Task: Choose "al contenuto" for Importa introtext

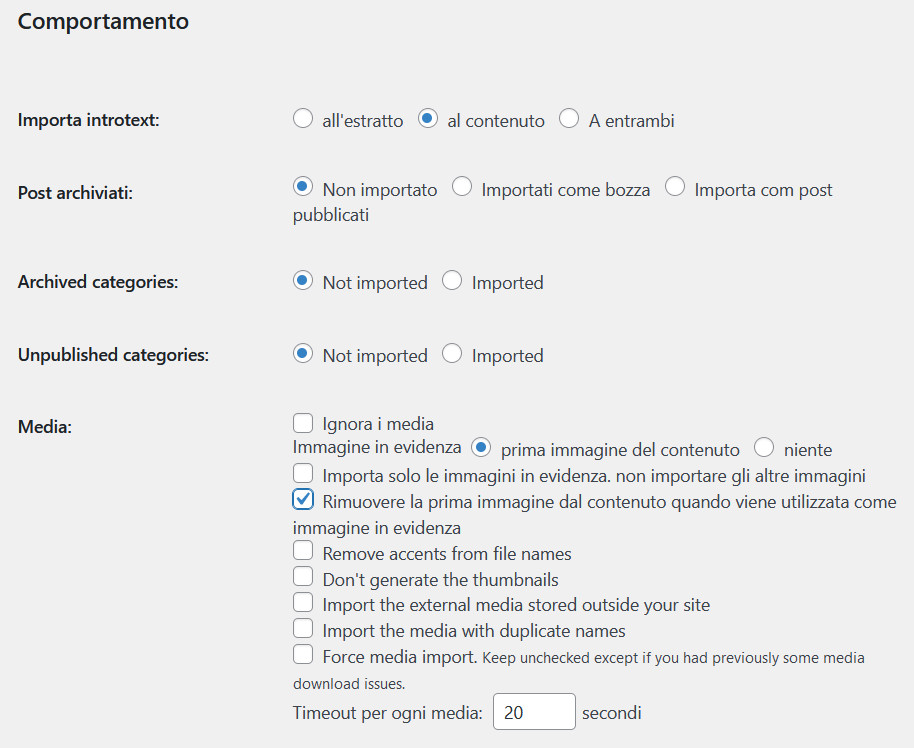Action: tap(428, 118)
